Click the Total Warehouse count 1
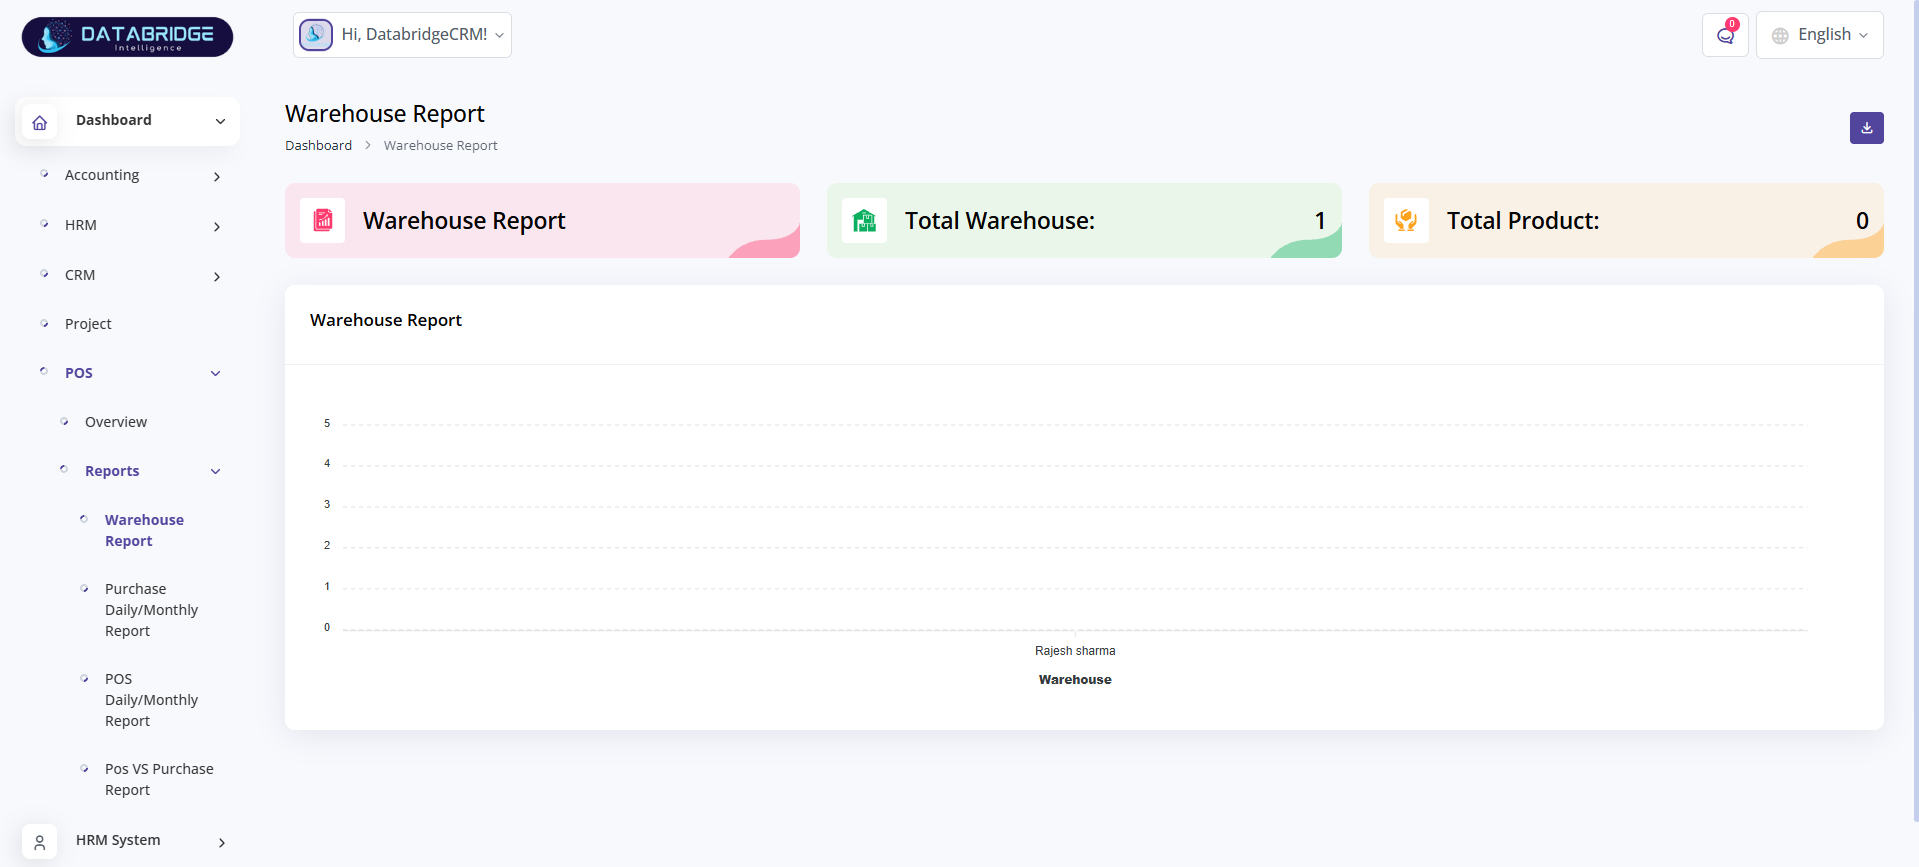 click(x=1320, y=221)
